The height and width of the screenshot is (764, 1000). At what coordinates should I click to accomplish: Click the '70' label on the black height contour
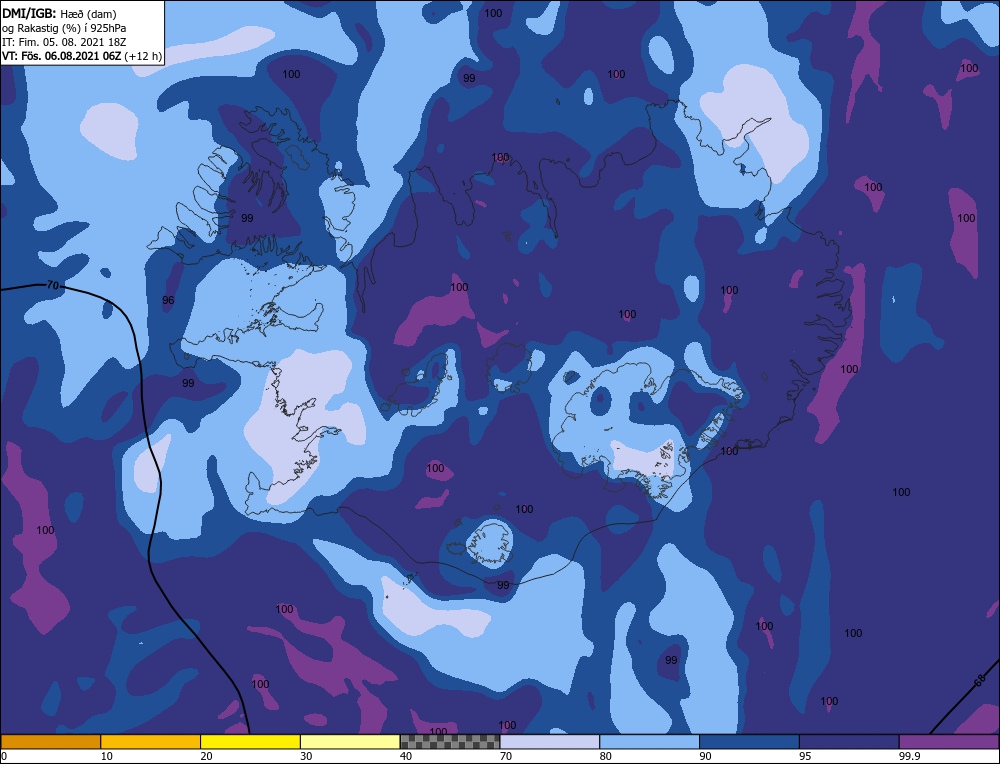53,286
